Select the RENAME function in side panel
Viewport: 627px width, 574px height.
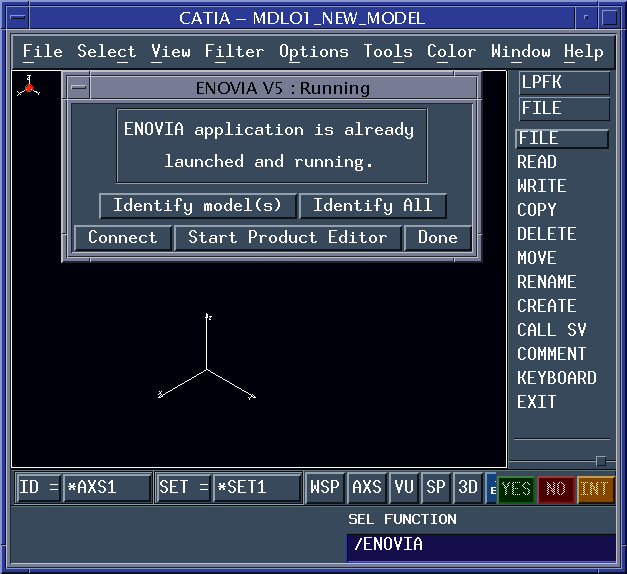(546, 282)
